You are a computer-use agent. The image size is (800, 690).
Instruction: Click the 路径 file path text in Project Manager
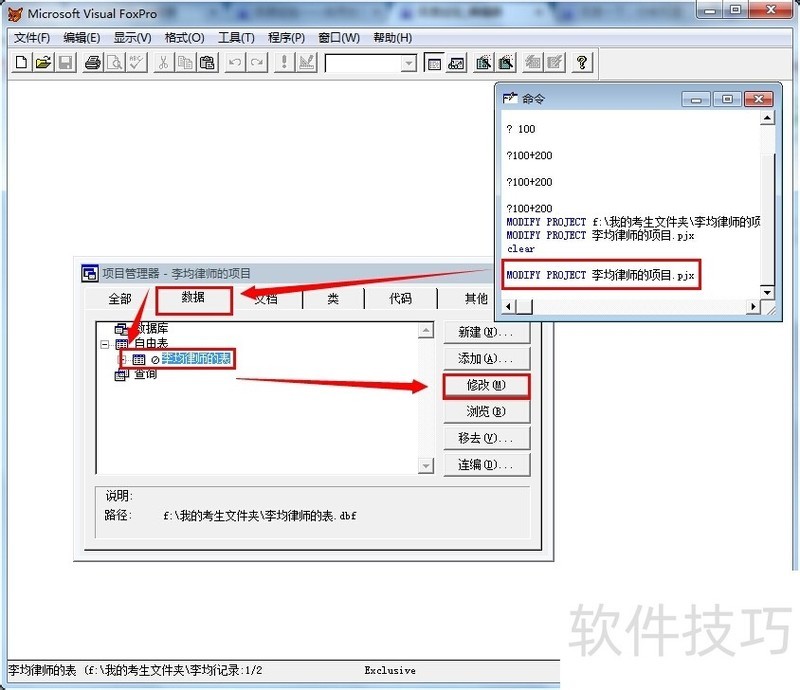pos(260,516)
